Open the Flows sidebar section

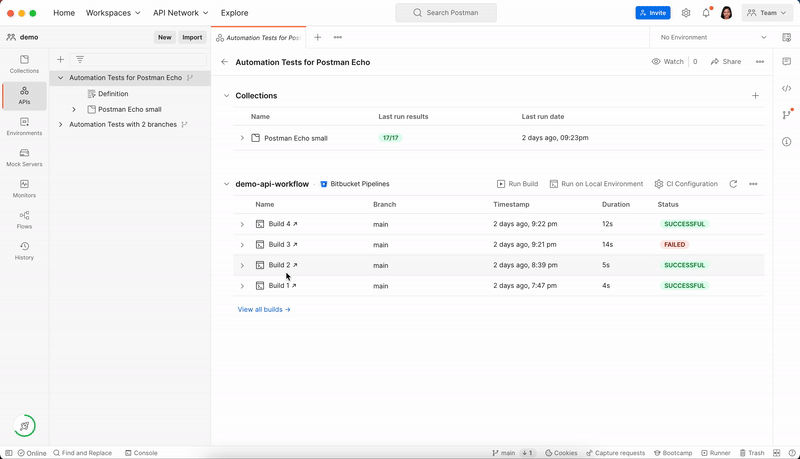point(24,220)
